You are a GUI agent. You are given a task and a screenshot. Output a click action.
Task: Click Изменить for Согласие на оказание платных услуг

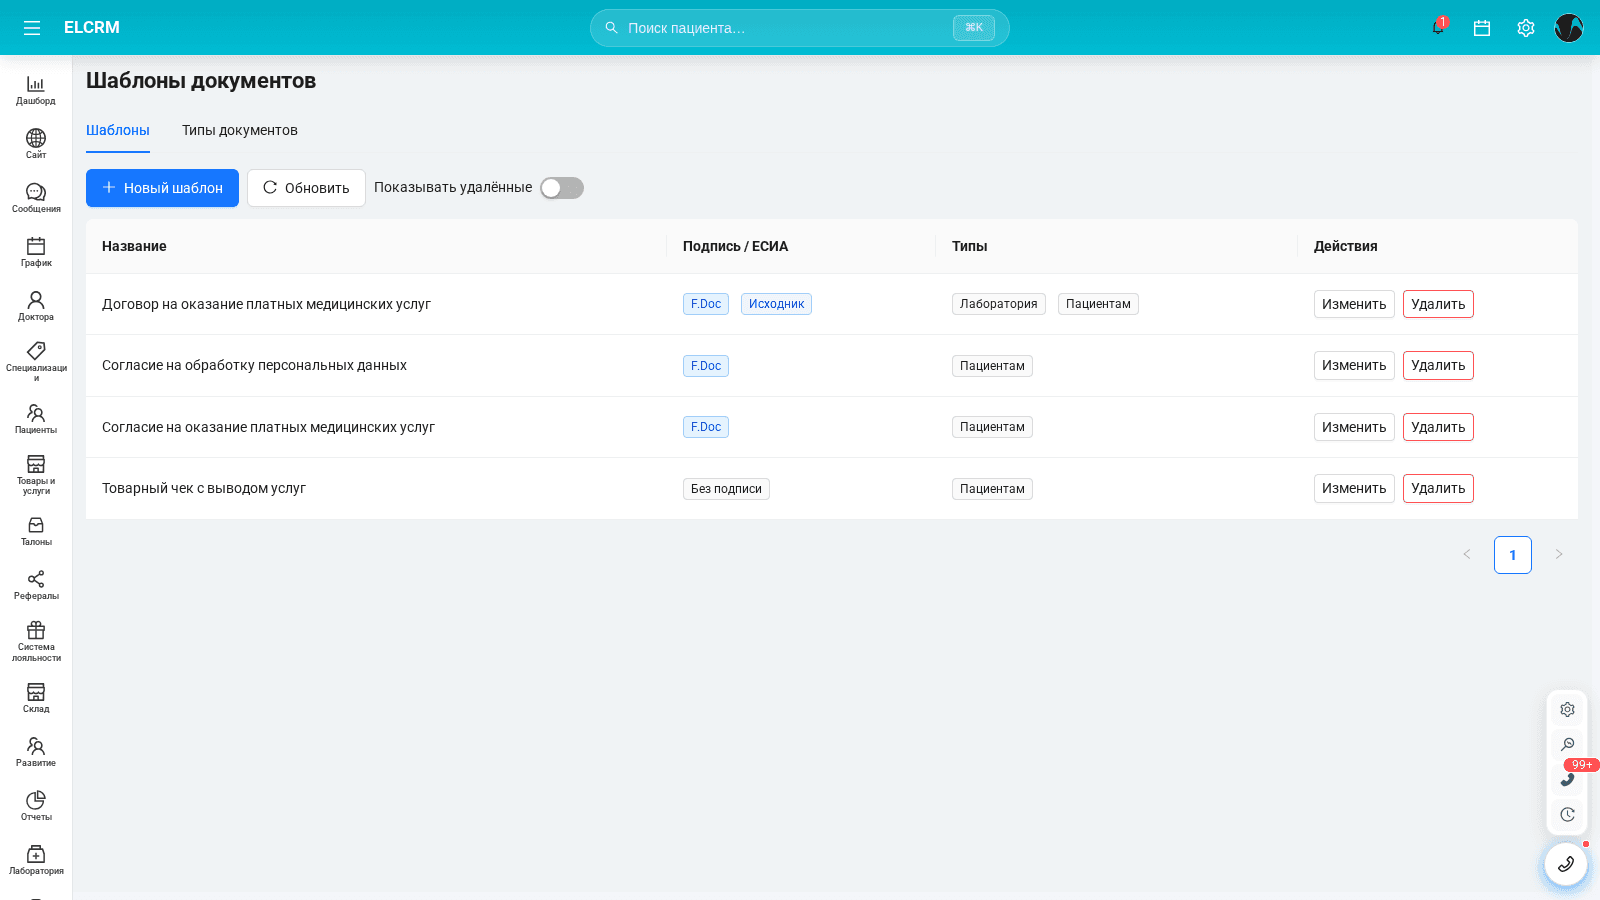[x=1354, y=427]
